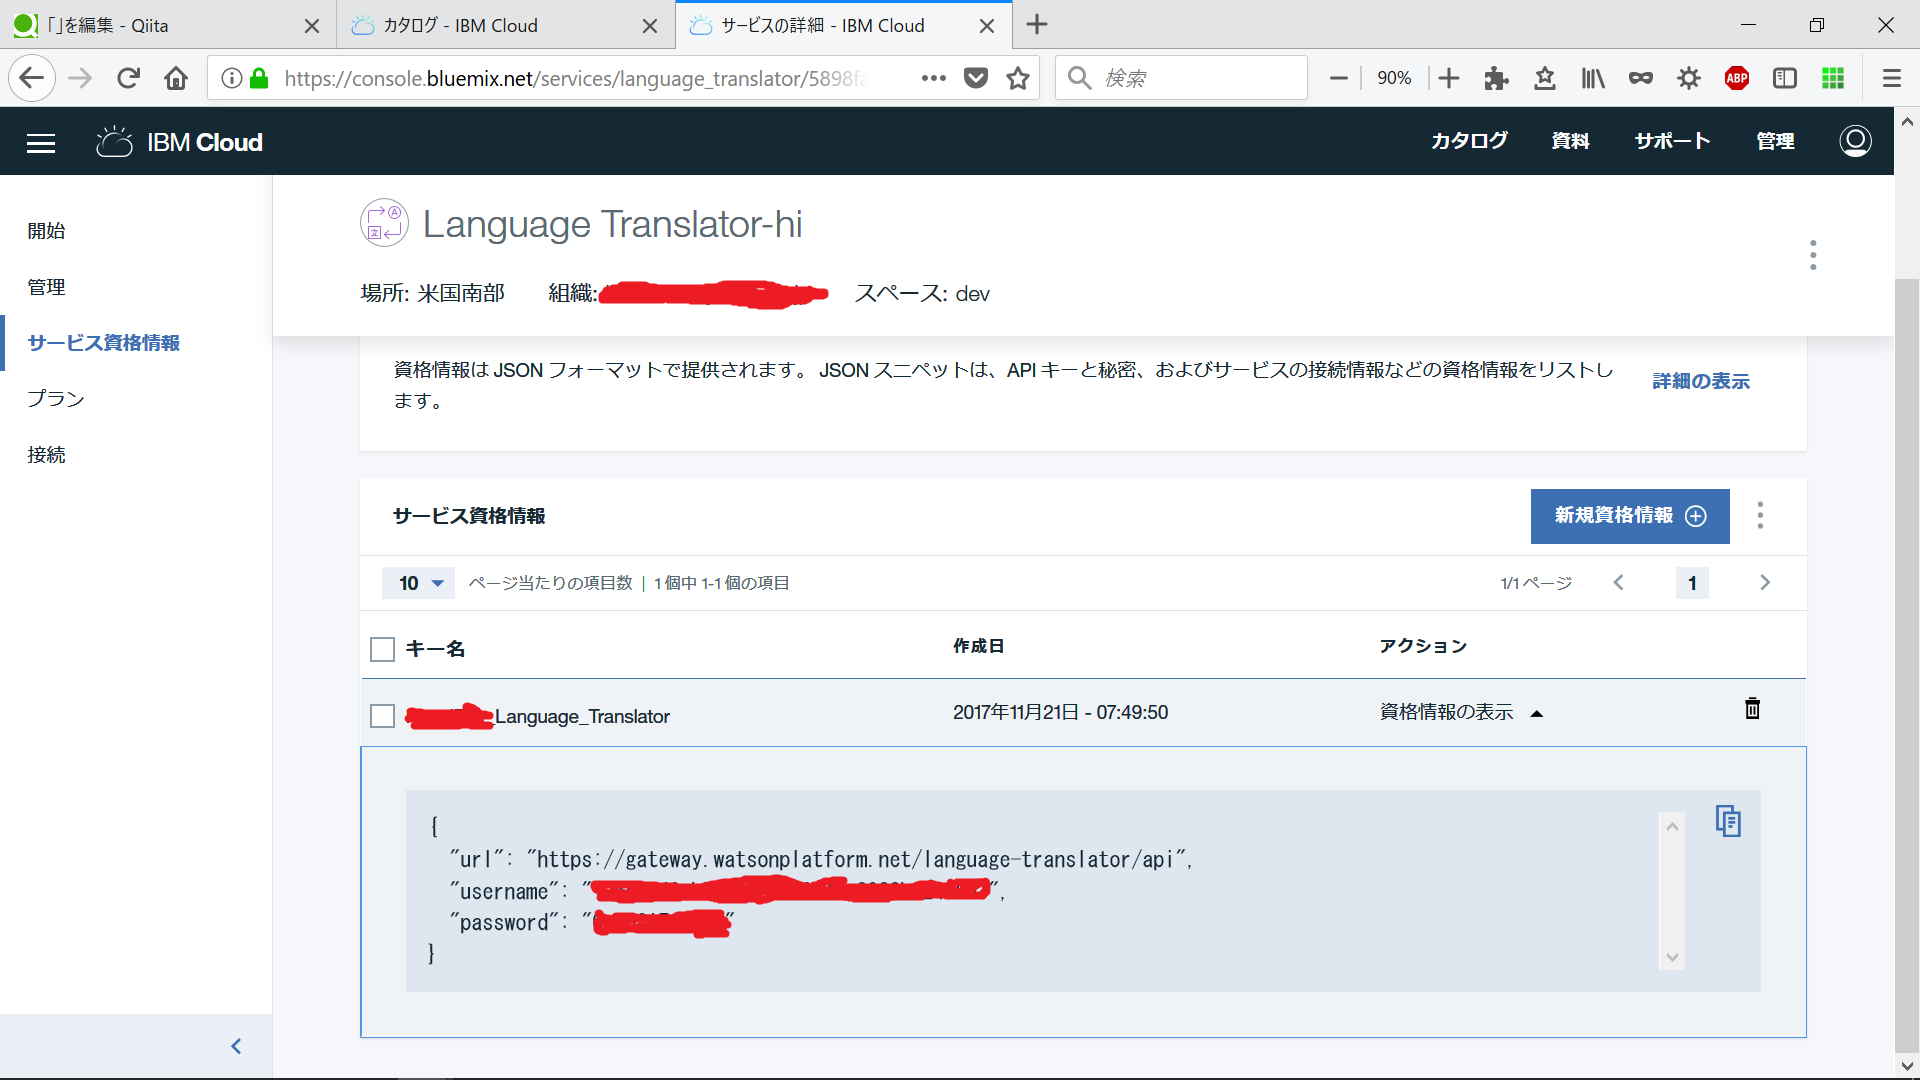Open the Adblock Plus extension icon
The height and width of the screenshot is (1080, 1920).
(x=1737, y=78)
